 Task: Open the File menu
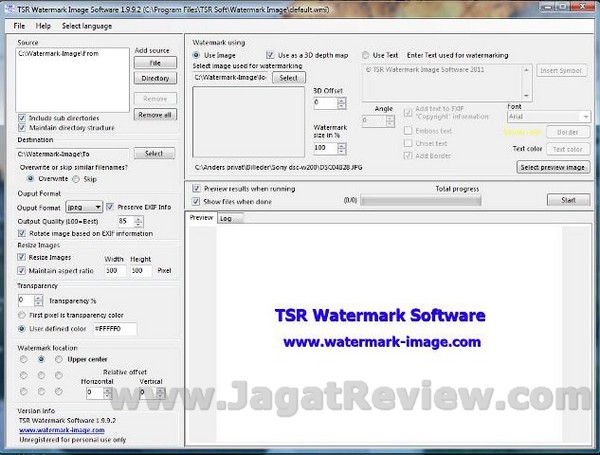coord(19,24)
